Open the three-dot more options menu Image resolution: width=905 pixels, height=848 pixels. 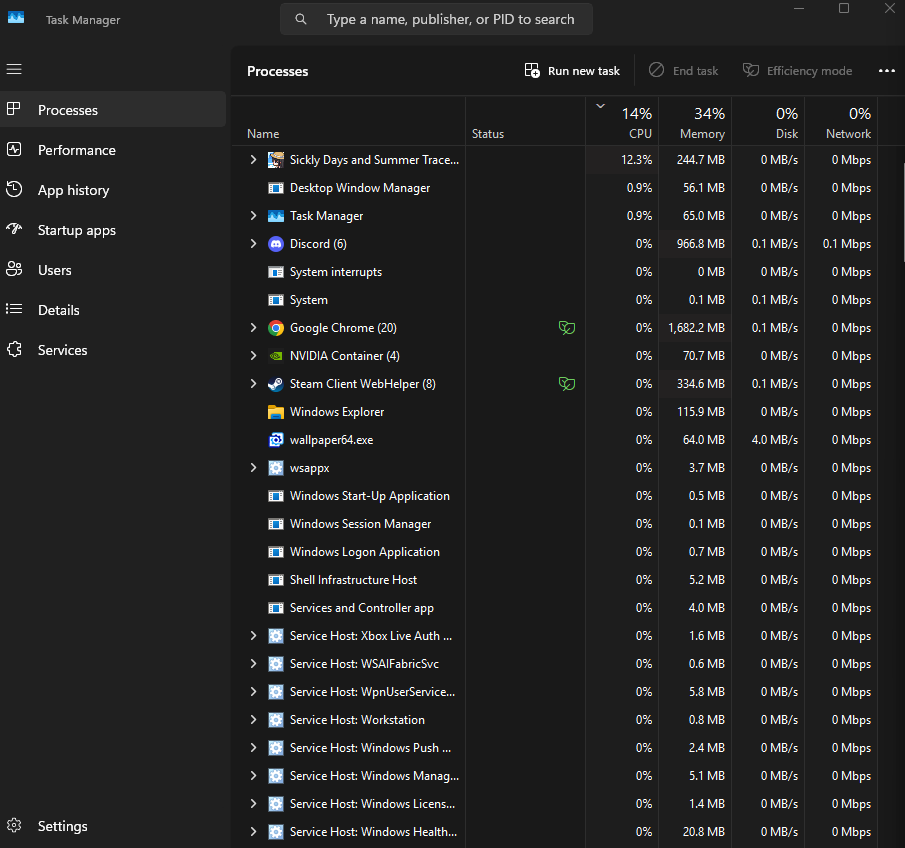887,70
